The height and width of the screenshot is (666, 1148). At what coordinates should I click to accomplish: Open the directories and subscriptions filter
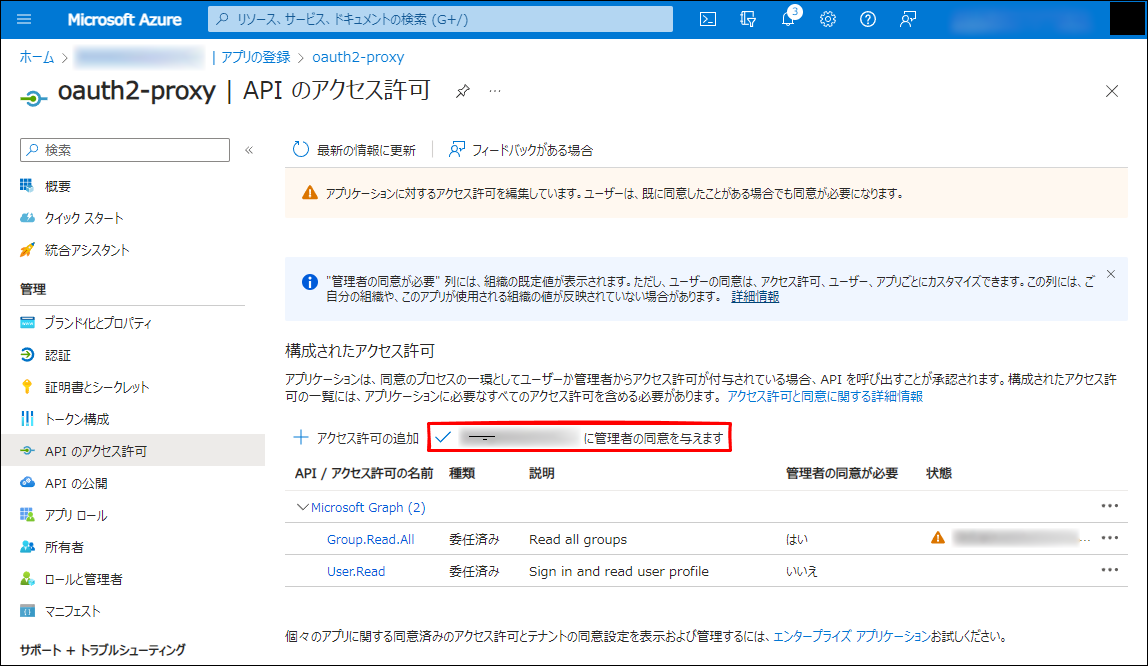click(748, 19)
